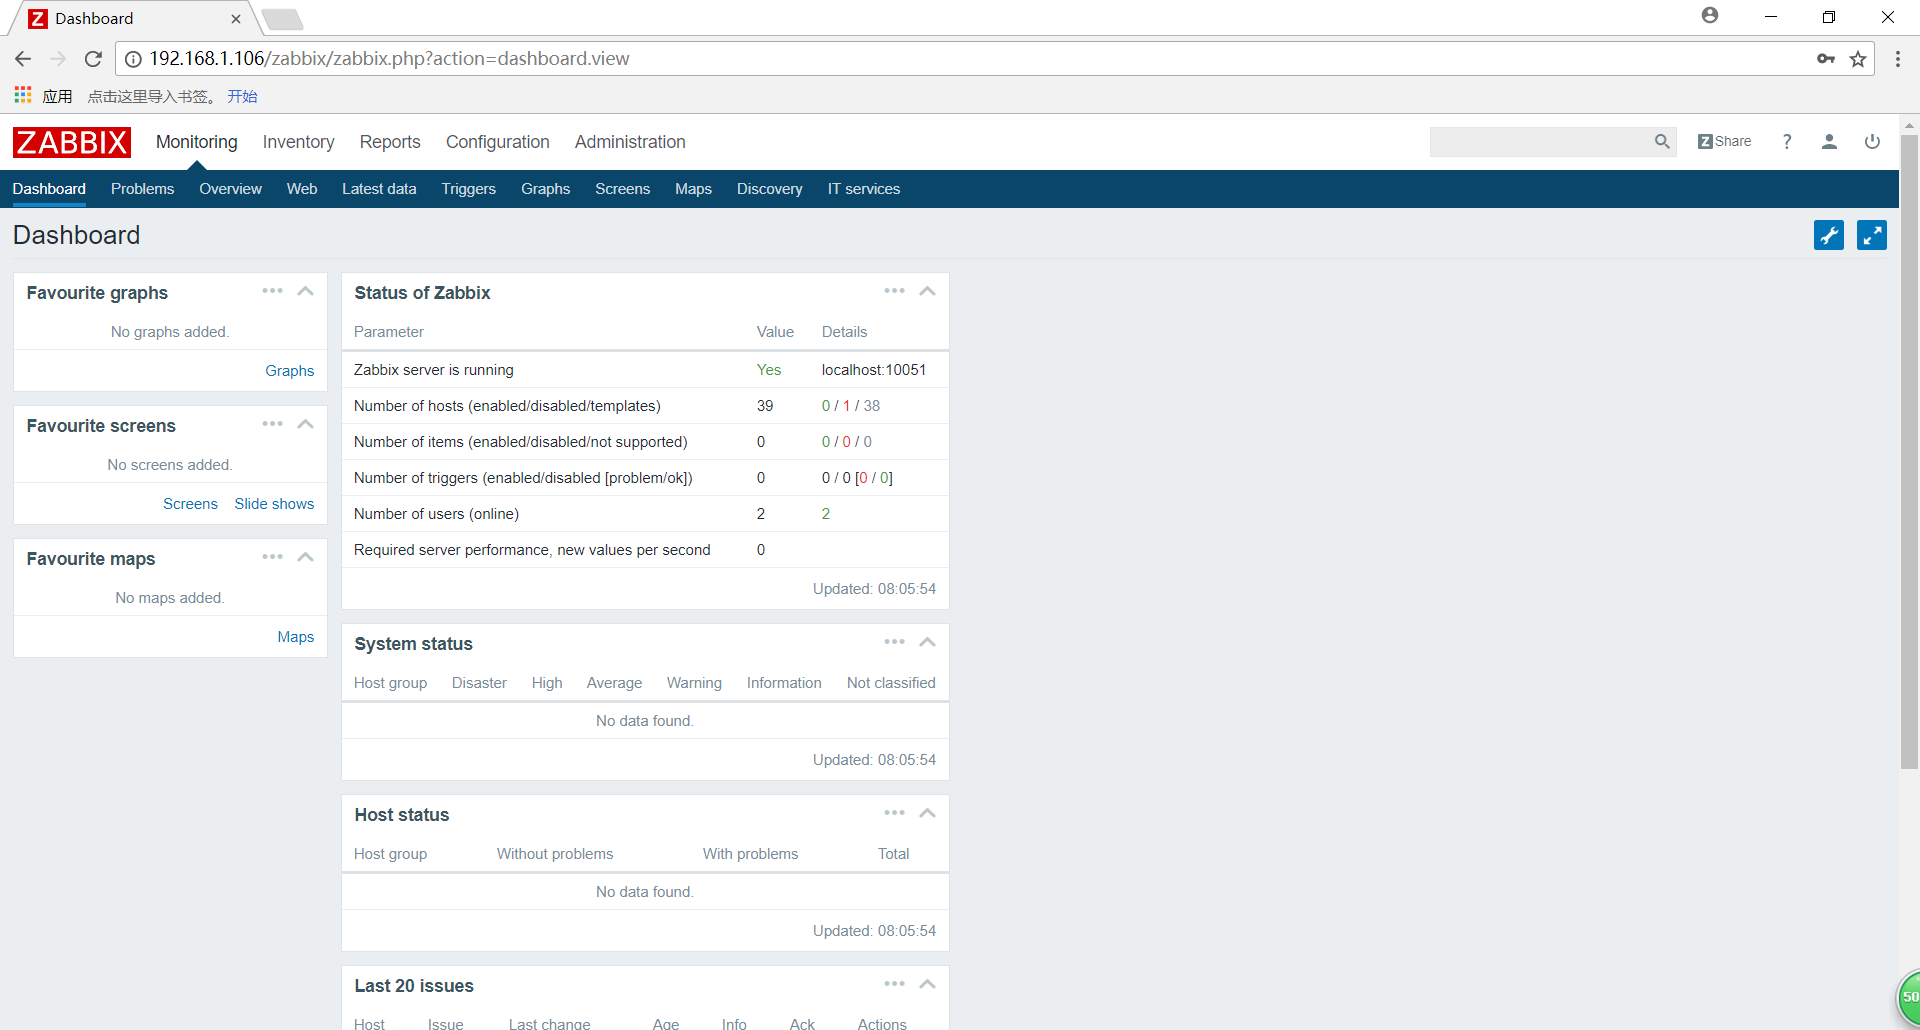Image resolution: width=1920 pixels, height=1030 pixels.
Task: Go to IT services submenu
Action: (x=864, y=189)
